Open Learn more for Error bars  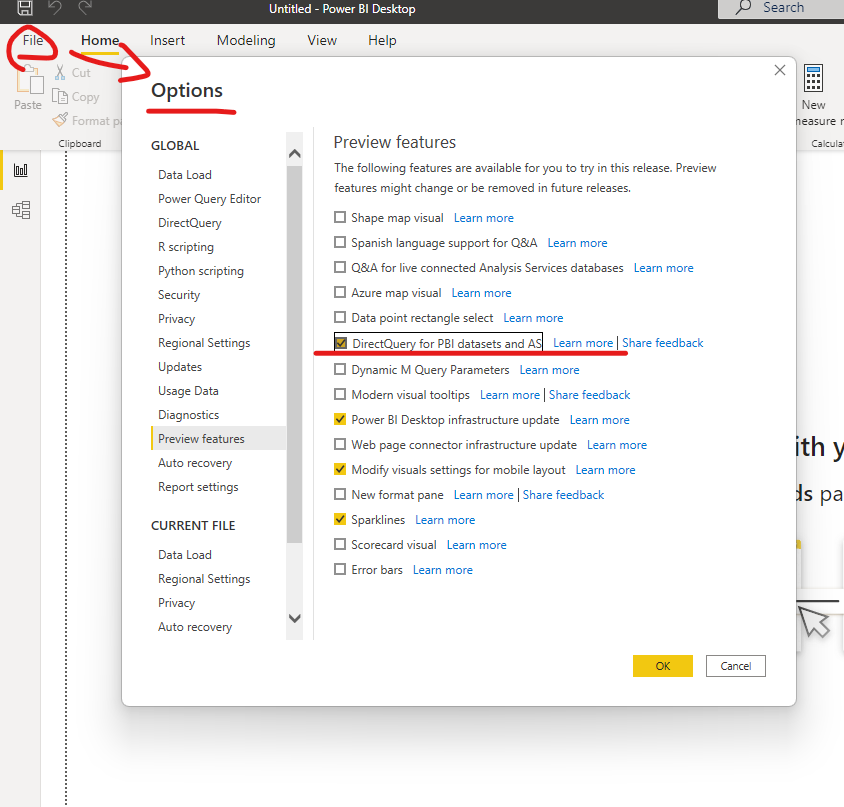coord(442,570)
